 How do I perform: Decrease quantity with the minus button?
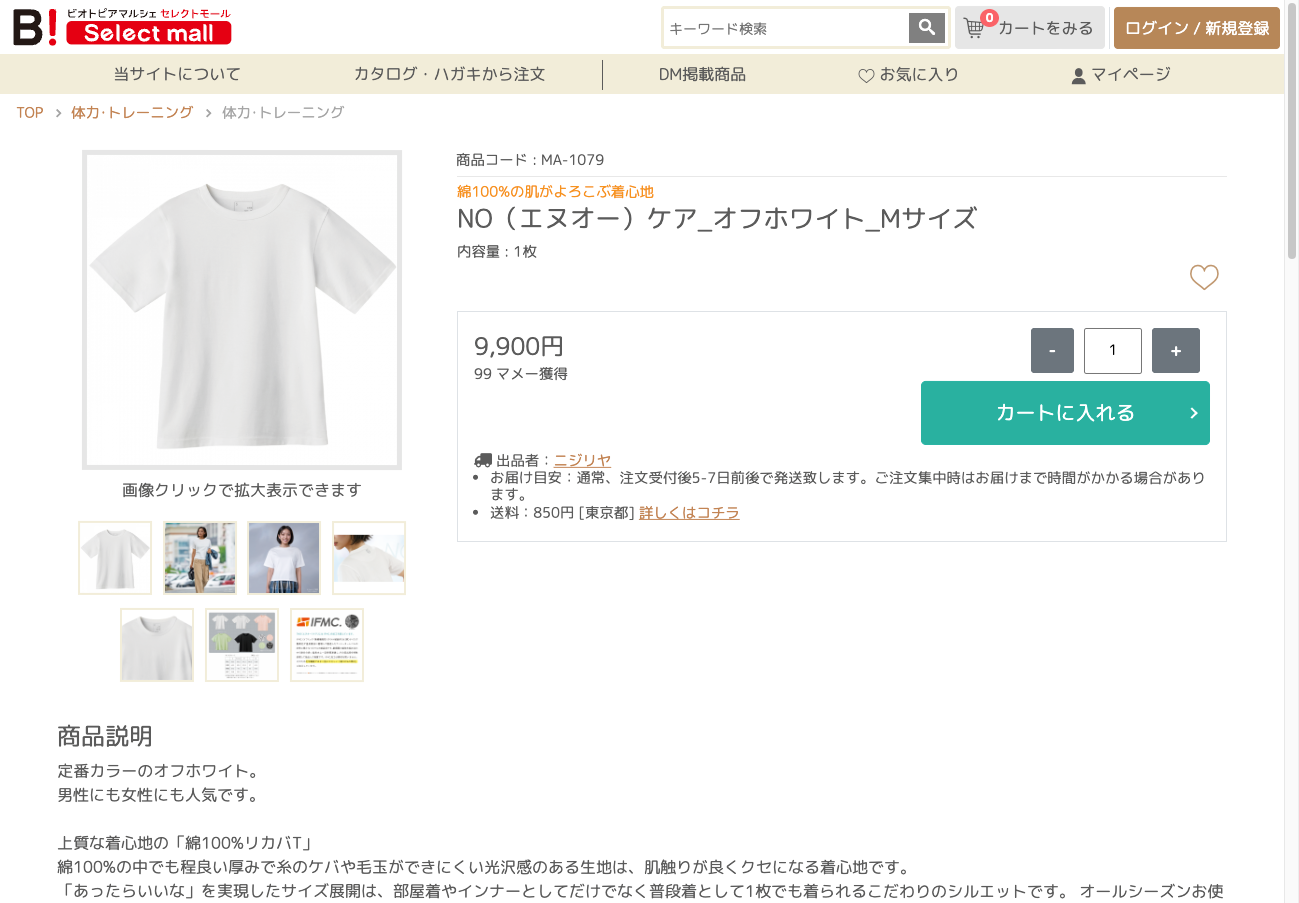pyautogui.click(x=1052, y=350)
